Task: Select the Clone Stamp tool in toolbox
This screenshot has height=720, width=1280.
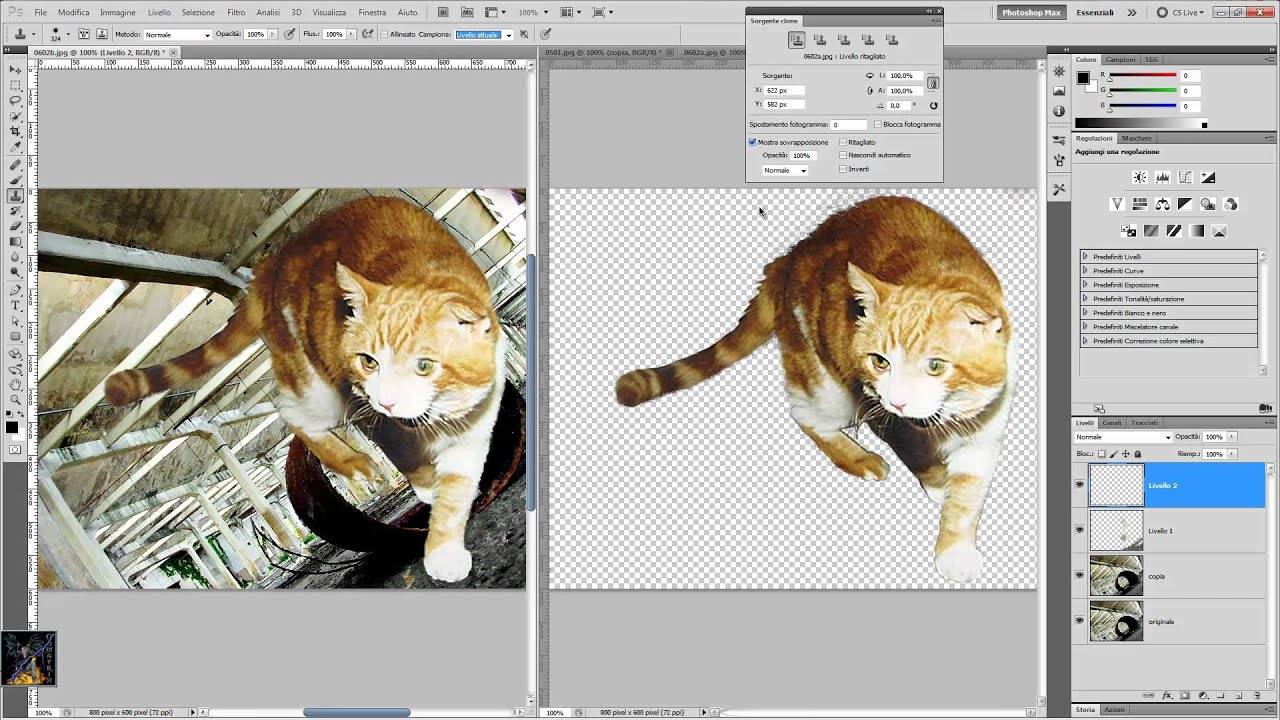Action: 15,195
